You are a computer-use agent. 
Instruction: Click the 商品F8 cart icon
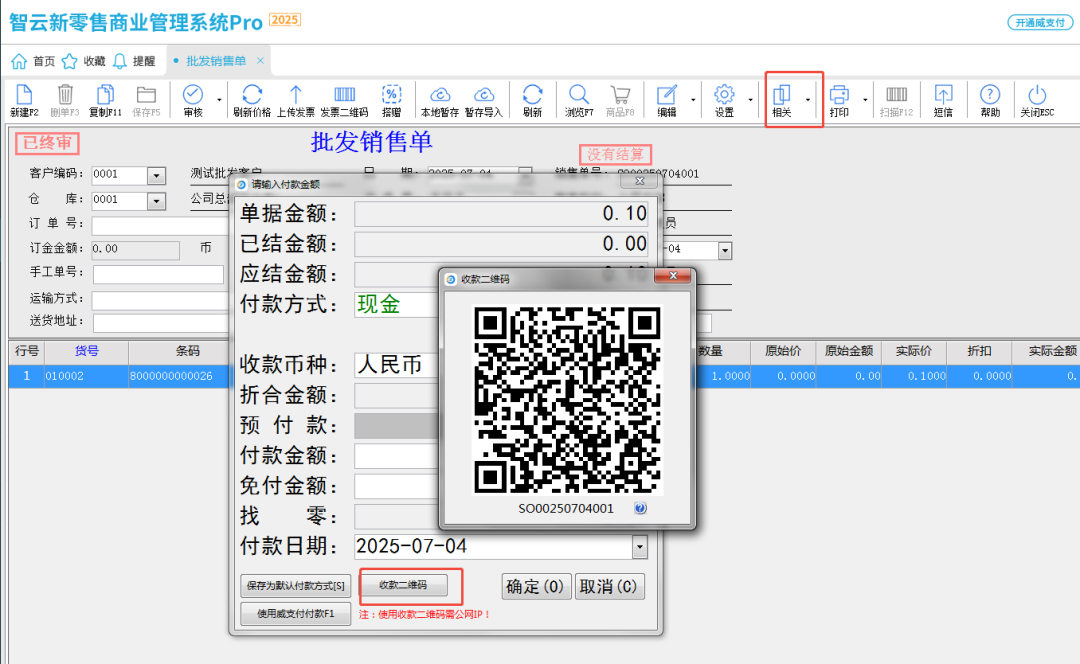coord(620,94)
